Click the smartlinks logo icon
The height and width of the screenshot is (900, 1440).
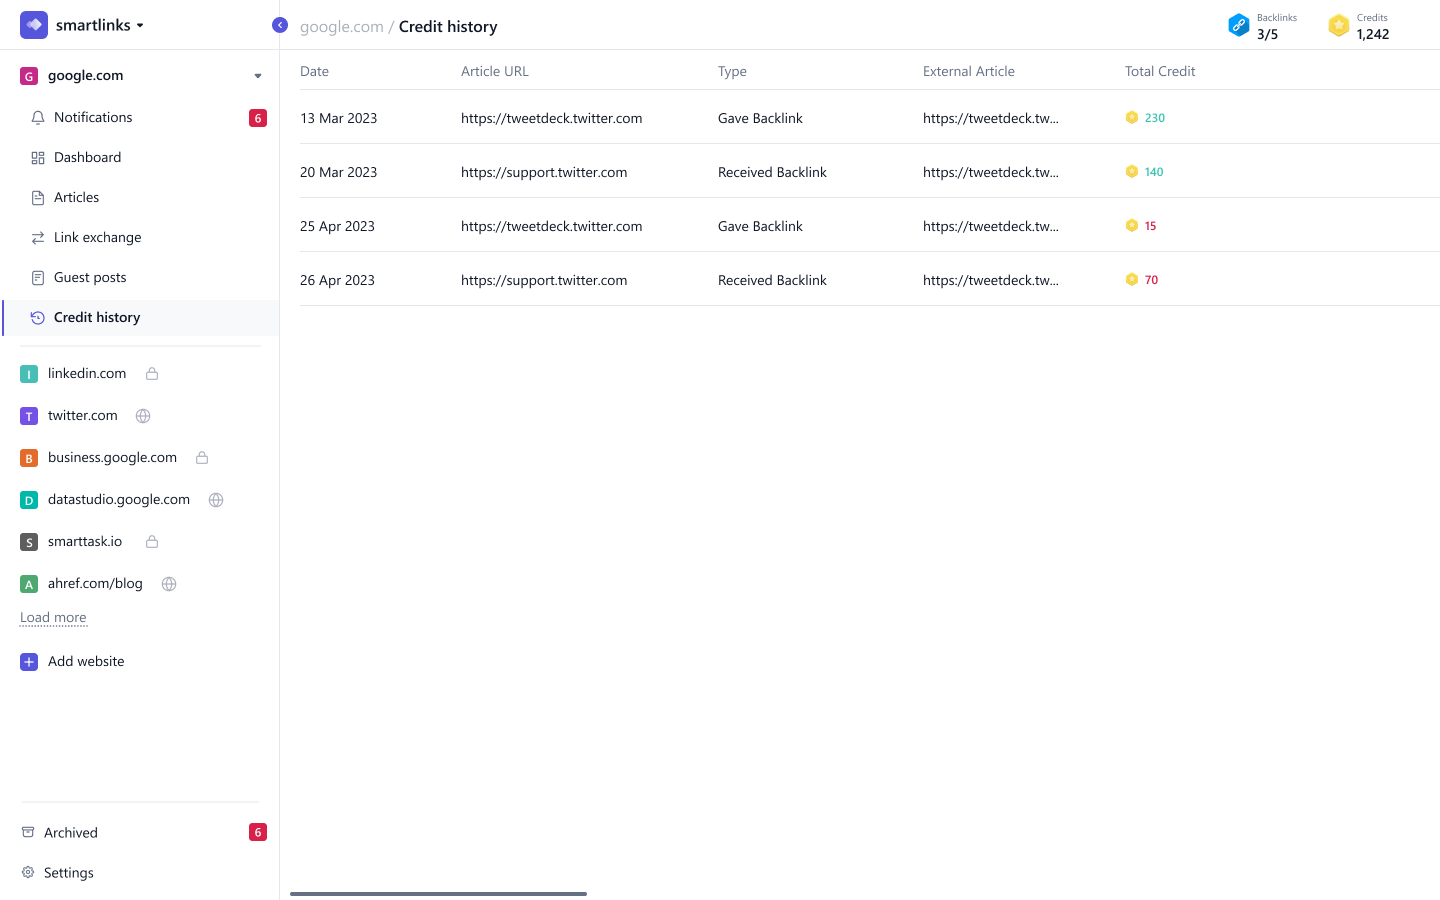tap(34, 25)
